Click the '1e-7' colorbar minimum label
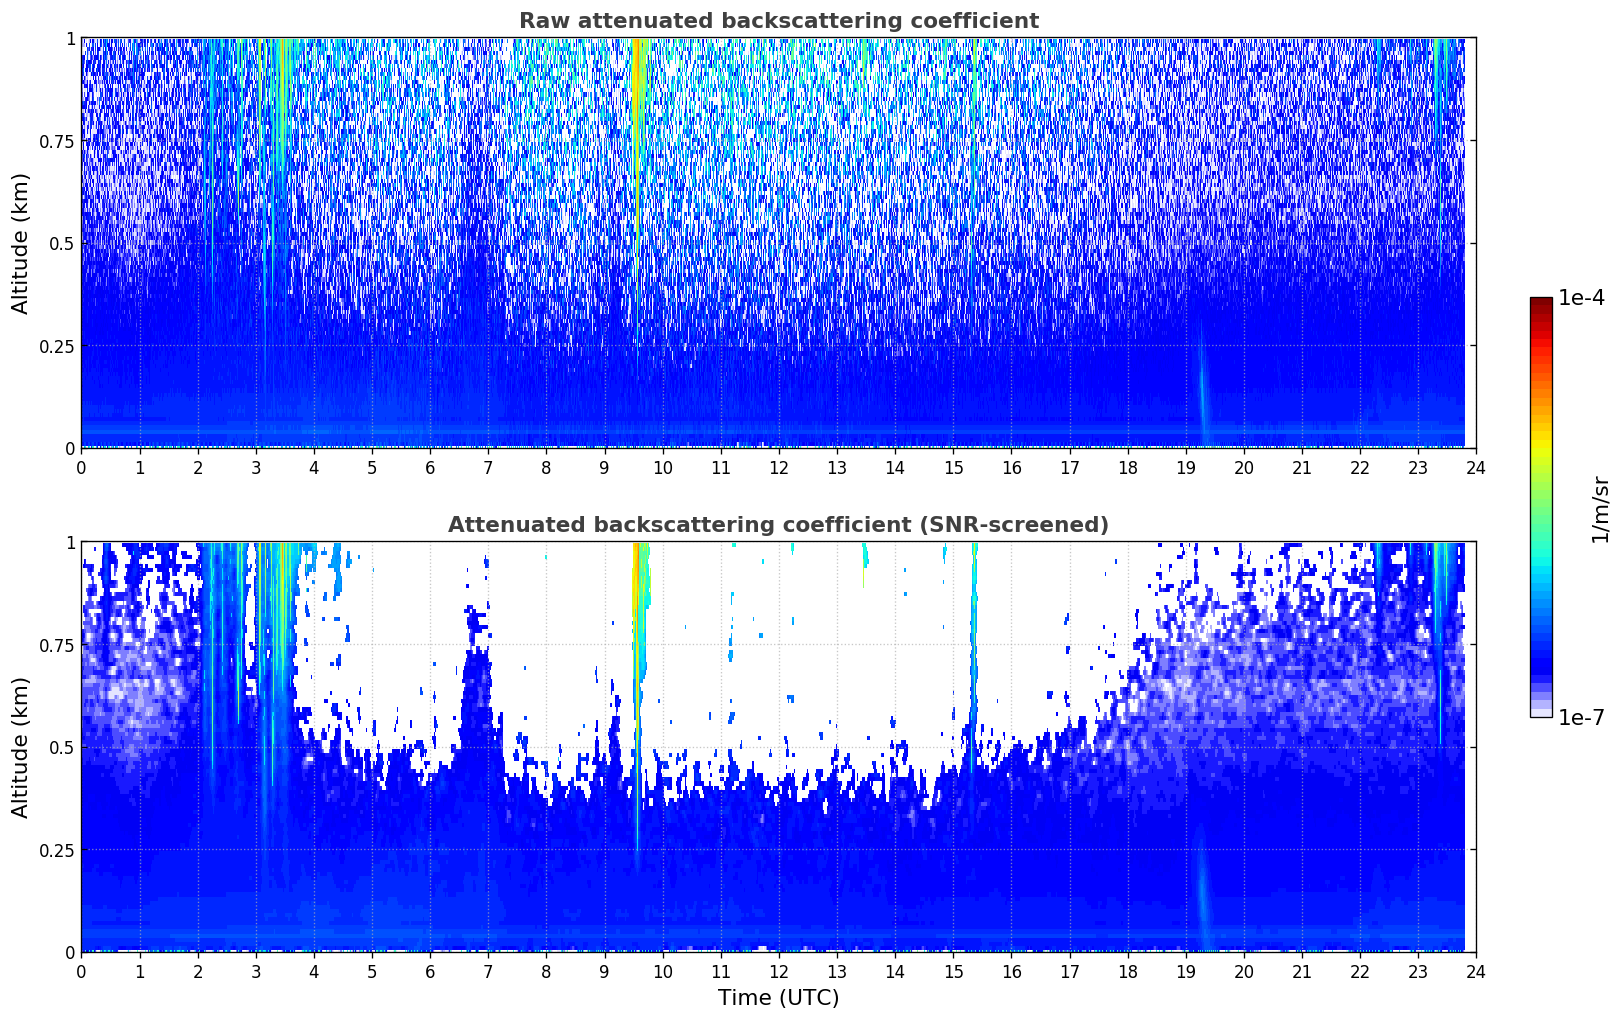The image size is (1621, 1020). 1581,717
